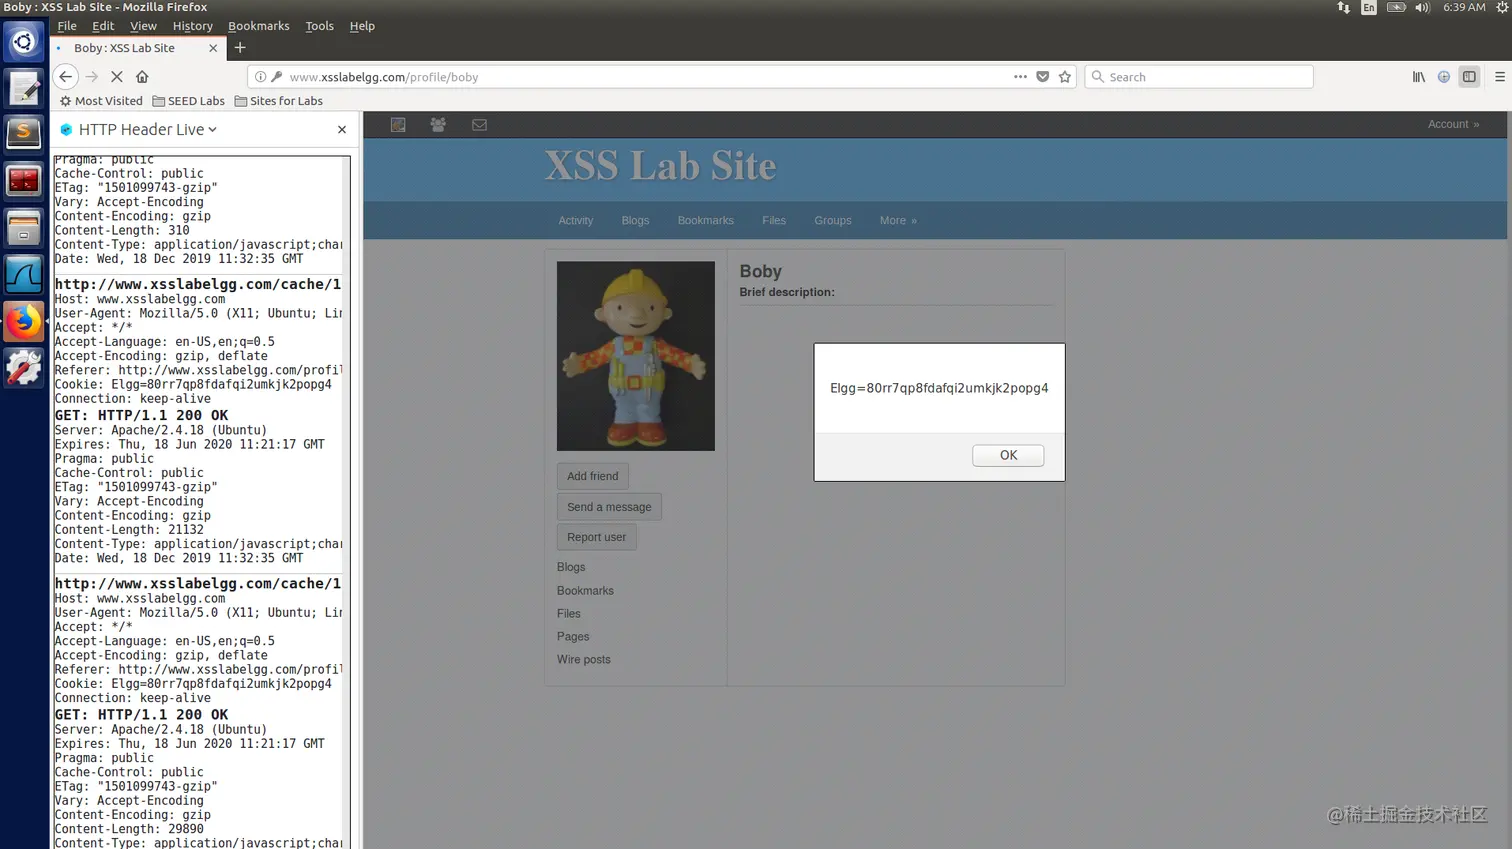Open System Settings from the dock
1512x849 pixels.
(x=23, y=368)
